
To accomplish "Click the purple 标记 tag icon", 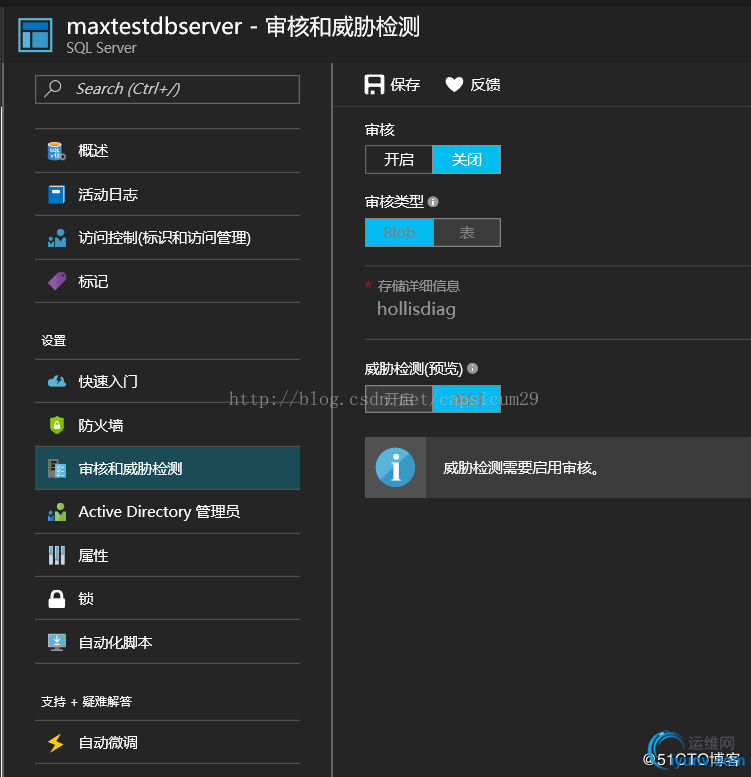I will [56, 281].
